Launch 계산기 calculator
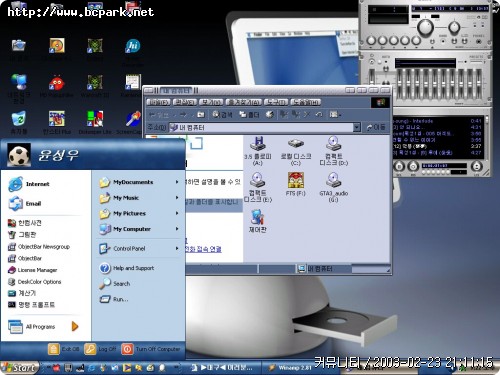Screen dimensions: 500x375 [22, 293]
